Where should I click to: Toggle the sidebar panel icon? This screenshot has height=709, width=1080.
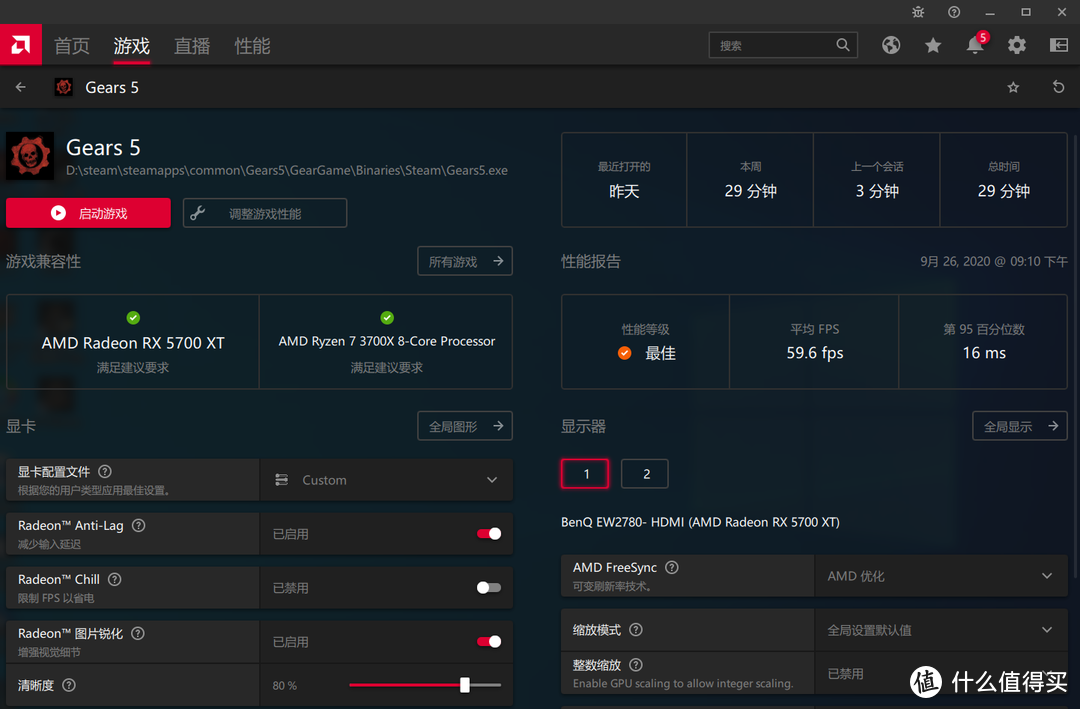click(x=1059, y=45)
